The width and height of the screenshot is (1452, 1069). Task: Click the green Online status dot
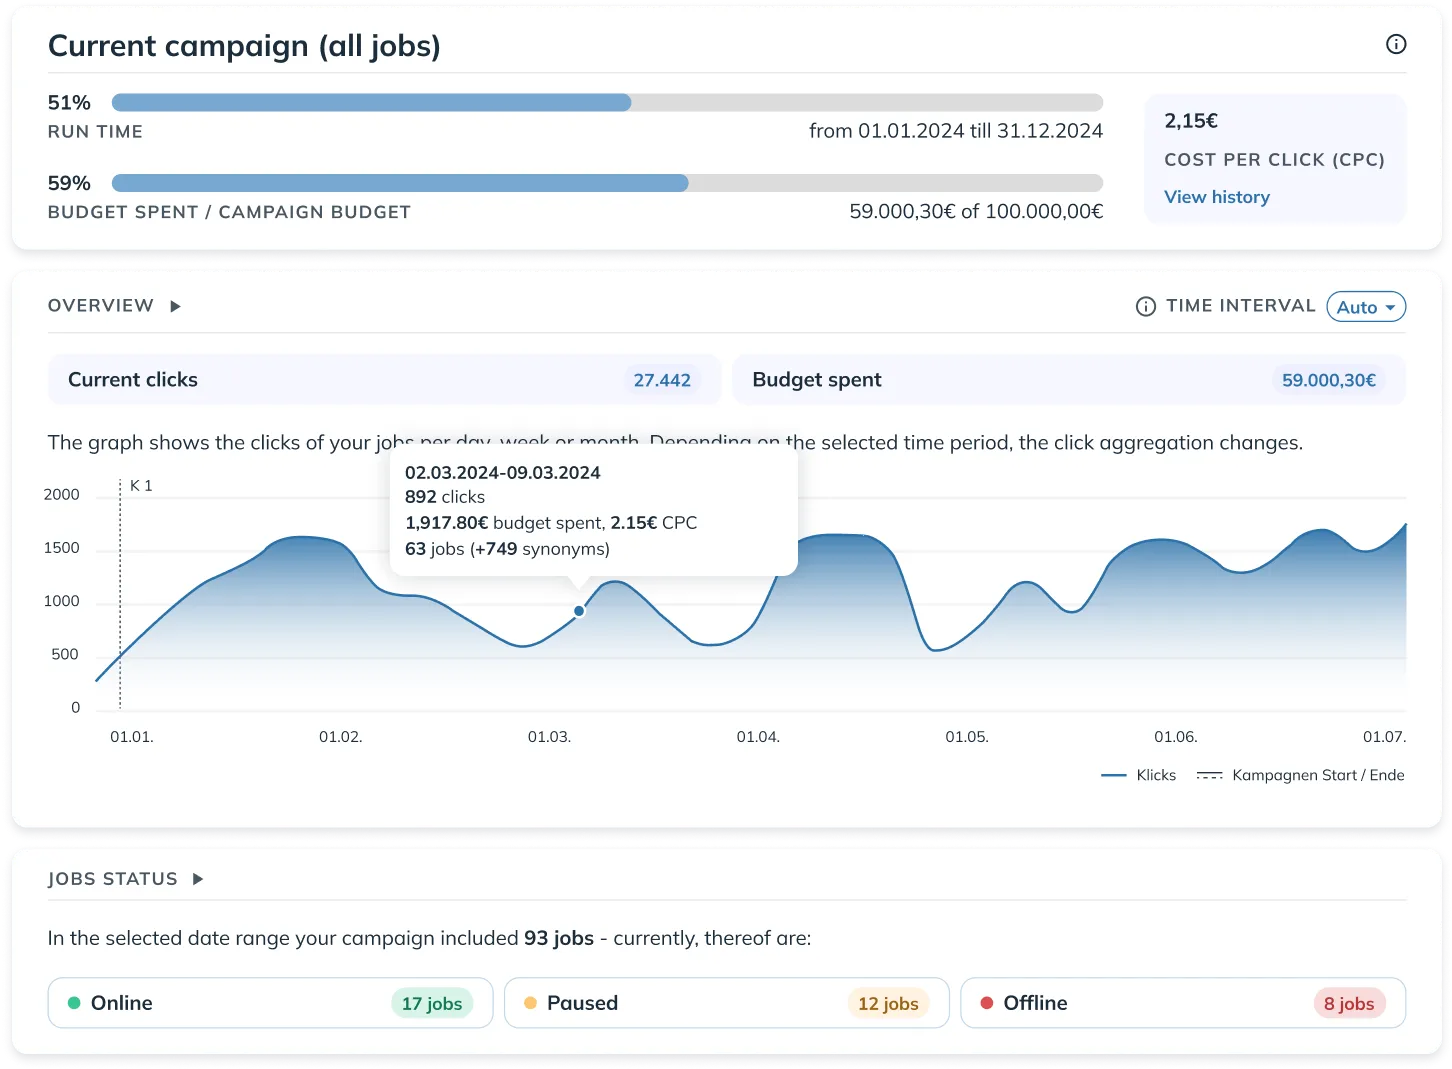point(74,1003)
